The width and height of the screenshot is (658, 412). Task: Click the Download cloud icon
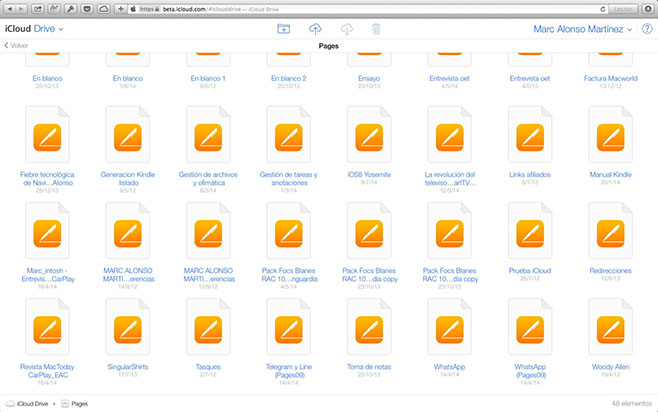[346, 30]
